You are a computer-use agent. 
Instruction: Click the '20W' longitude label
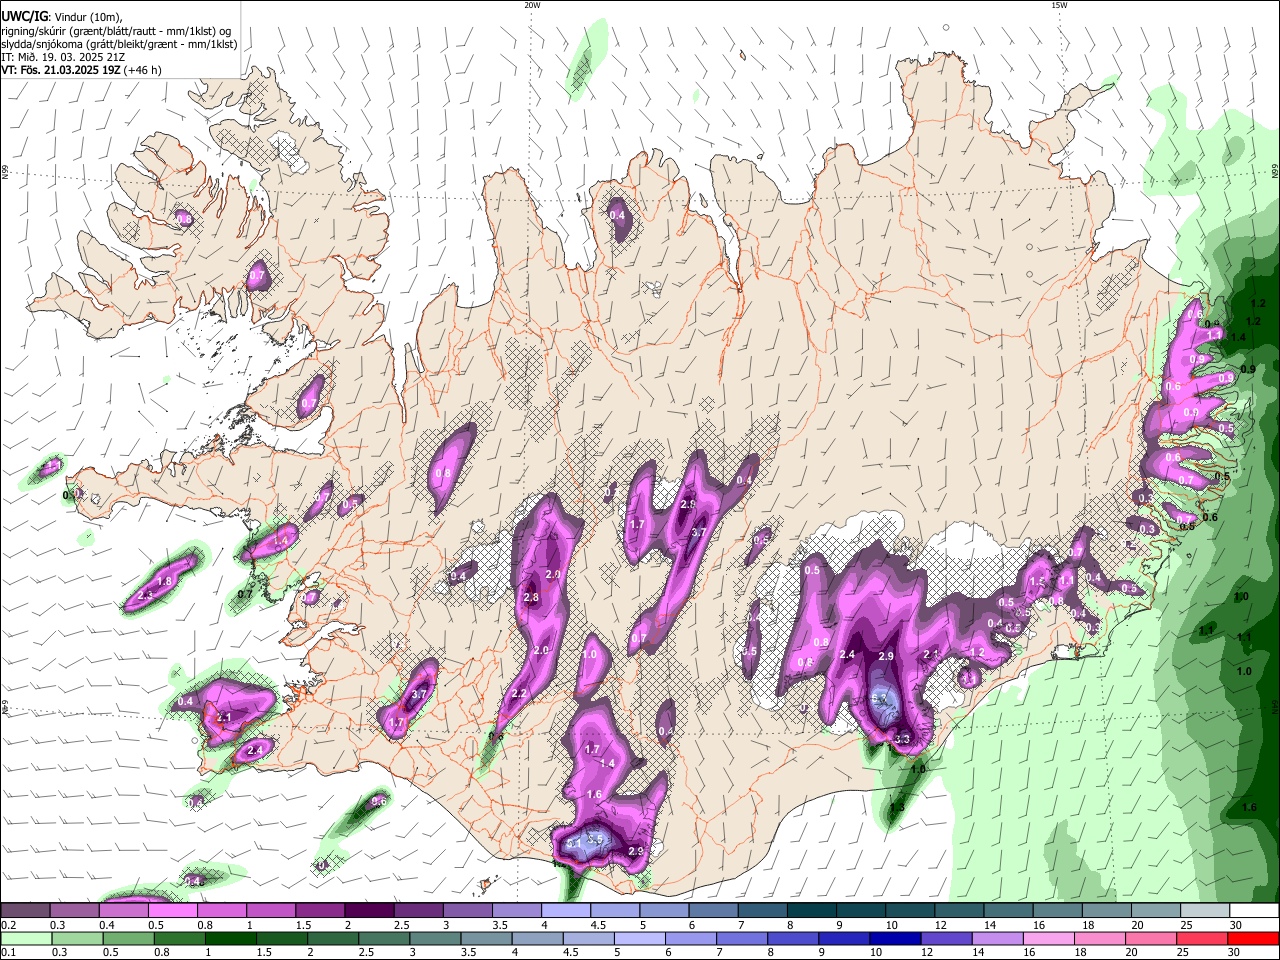click(532, 5)
